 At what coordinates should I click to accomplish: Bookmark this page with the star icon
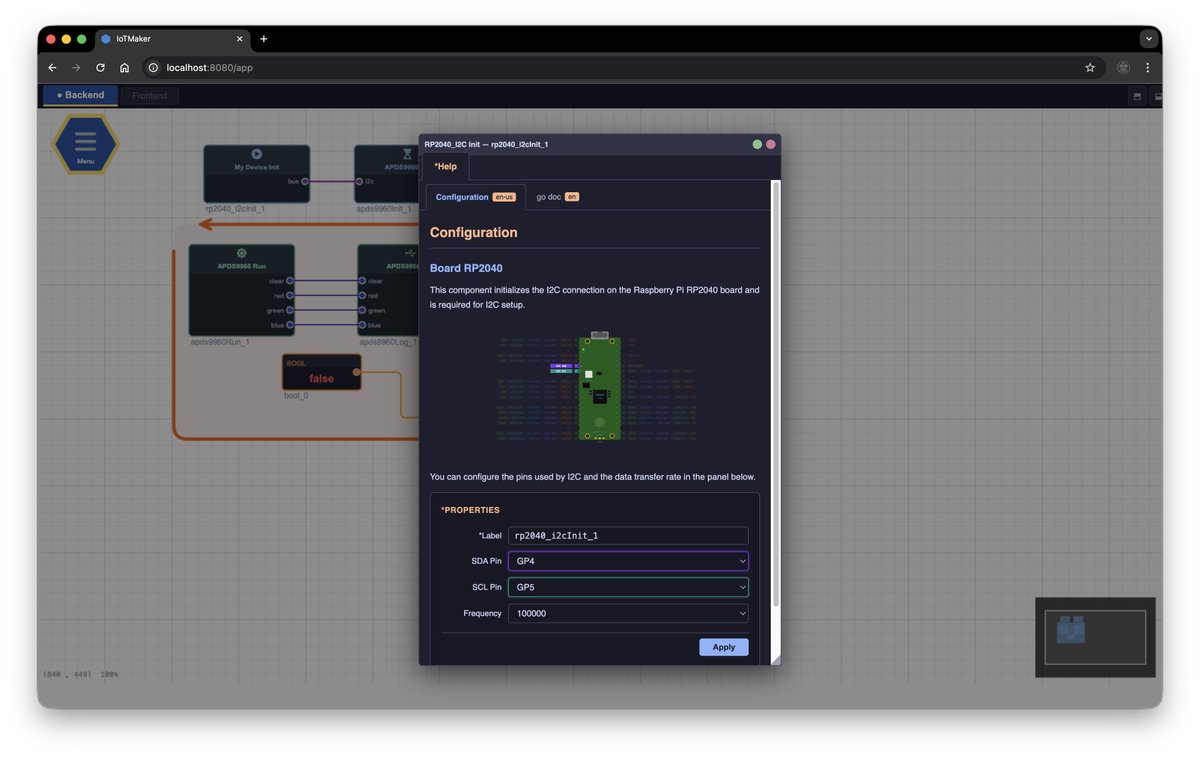click(x=1090, y=68)
